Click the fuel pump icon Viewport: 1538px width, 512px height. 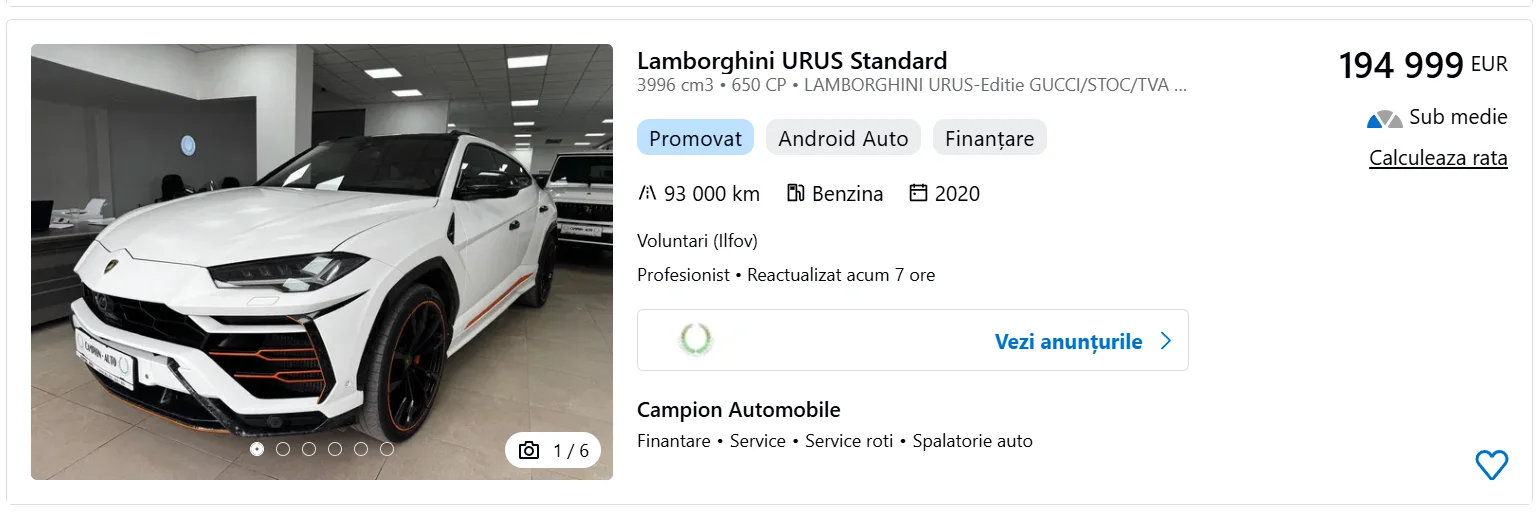796,193
